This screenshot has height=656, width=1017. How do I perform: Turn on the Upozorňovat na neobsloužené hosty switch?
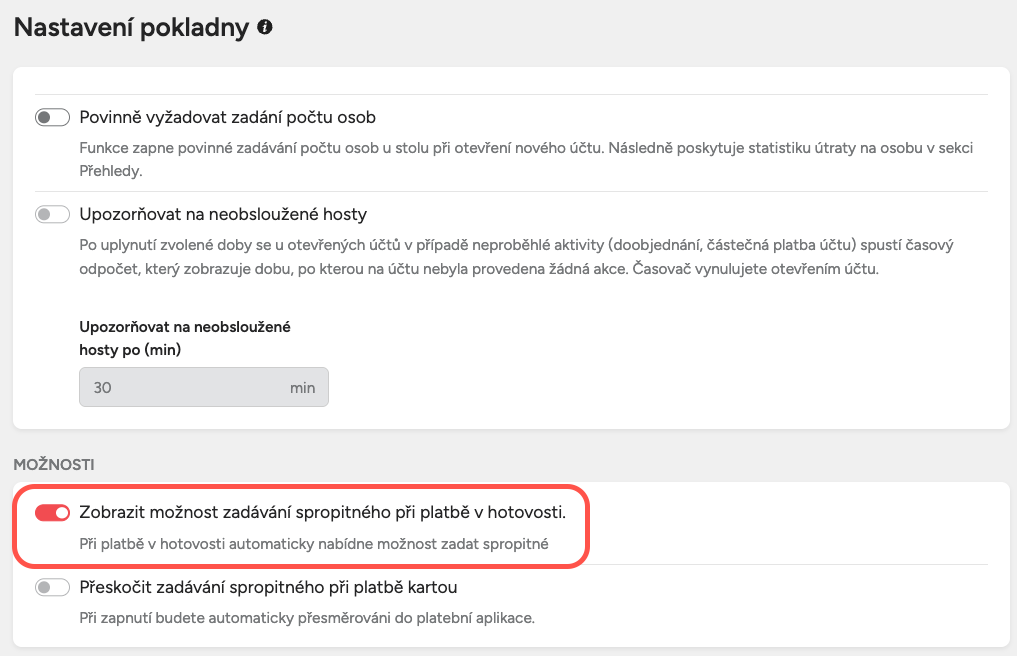[52, 214]
